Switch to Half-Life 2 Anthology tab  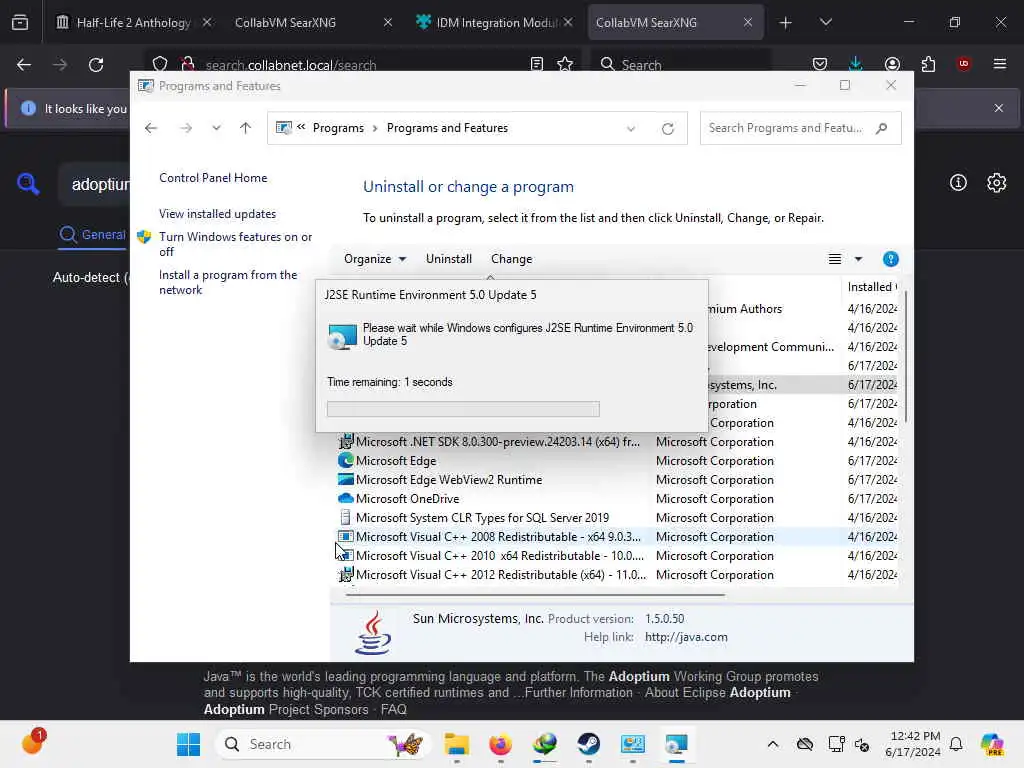[134, 23]
